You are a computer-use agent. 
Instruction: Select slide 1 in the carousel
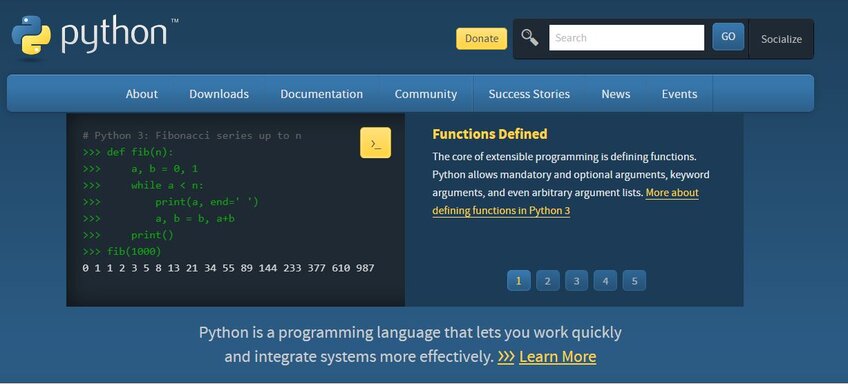tap(519, 281)
